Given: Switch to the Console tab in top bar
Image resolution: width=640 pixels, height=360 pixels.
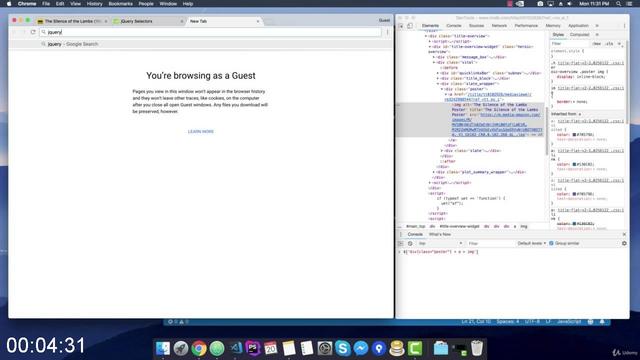Looking at the screenshot, I should (x=453, y=26).
